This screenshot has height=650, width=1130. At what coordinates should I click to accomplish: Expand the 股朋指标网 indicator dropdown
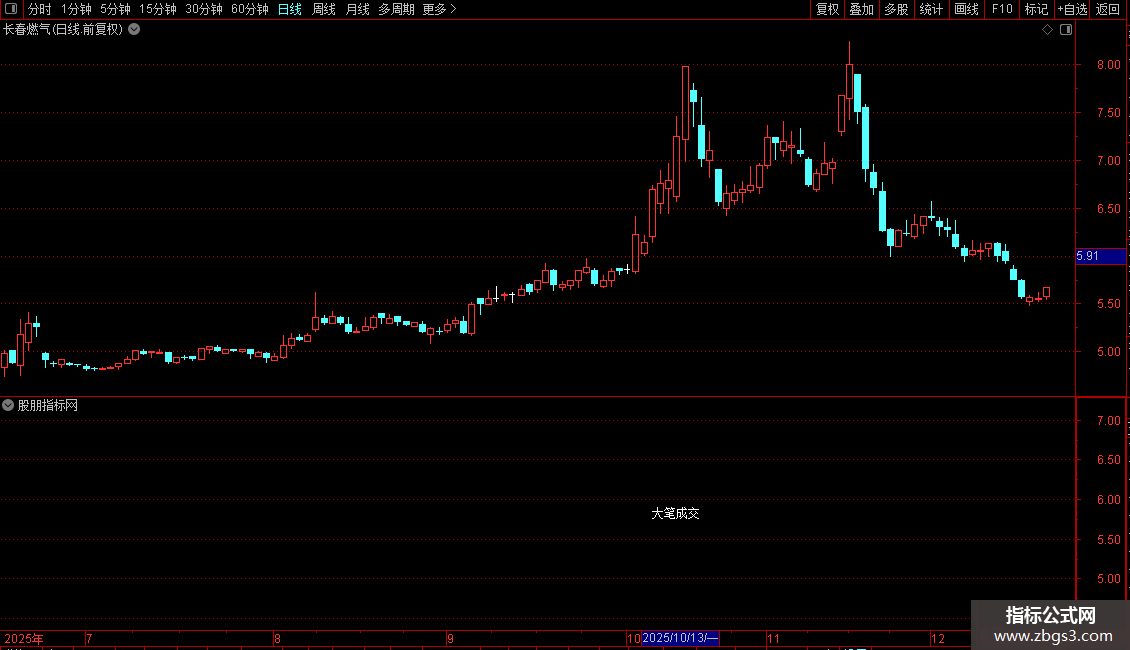tap(8, 406)
